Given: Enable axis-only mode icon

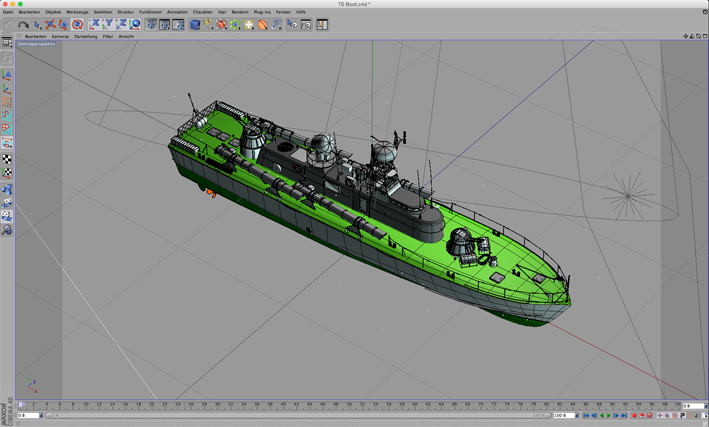Looking at the screenshot, I should 7,89.
